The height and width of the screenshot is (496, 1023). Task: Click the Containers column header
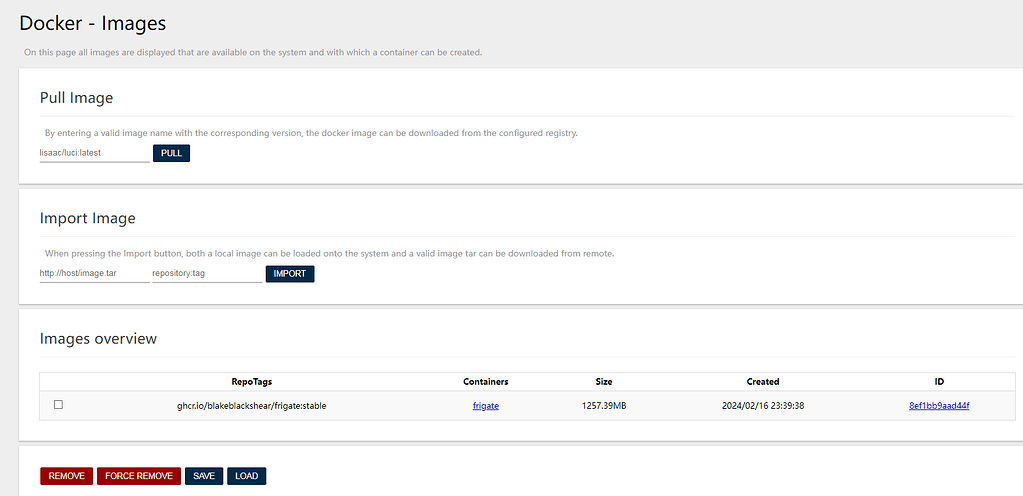click(x=486, y=382)
